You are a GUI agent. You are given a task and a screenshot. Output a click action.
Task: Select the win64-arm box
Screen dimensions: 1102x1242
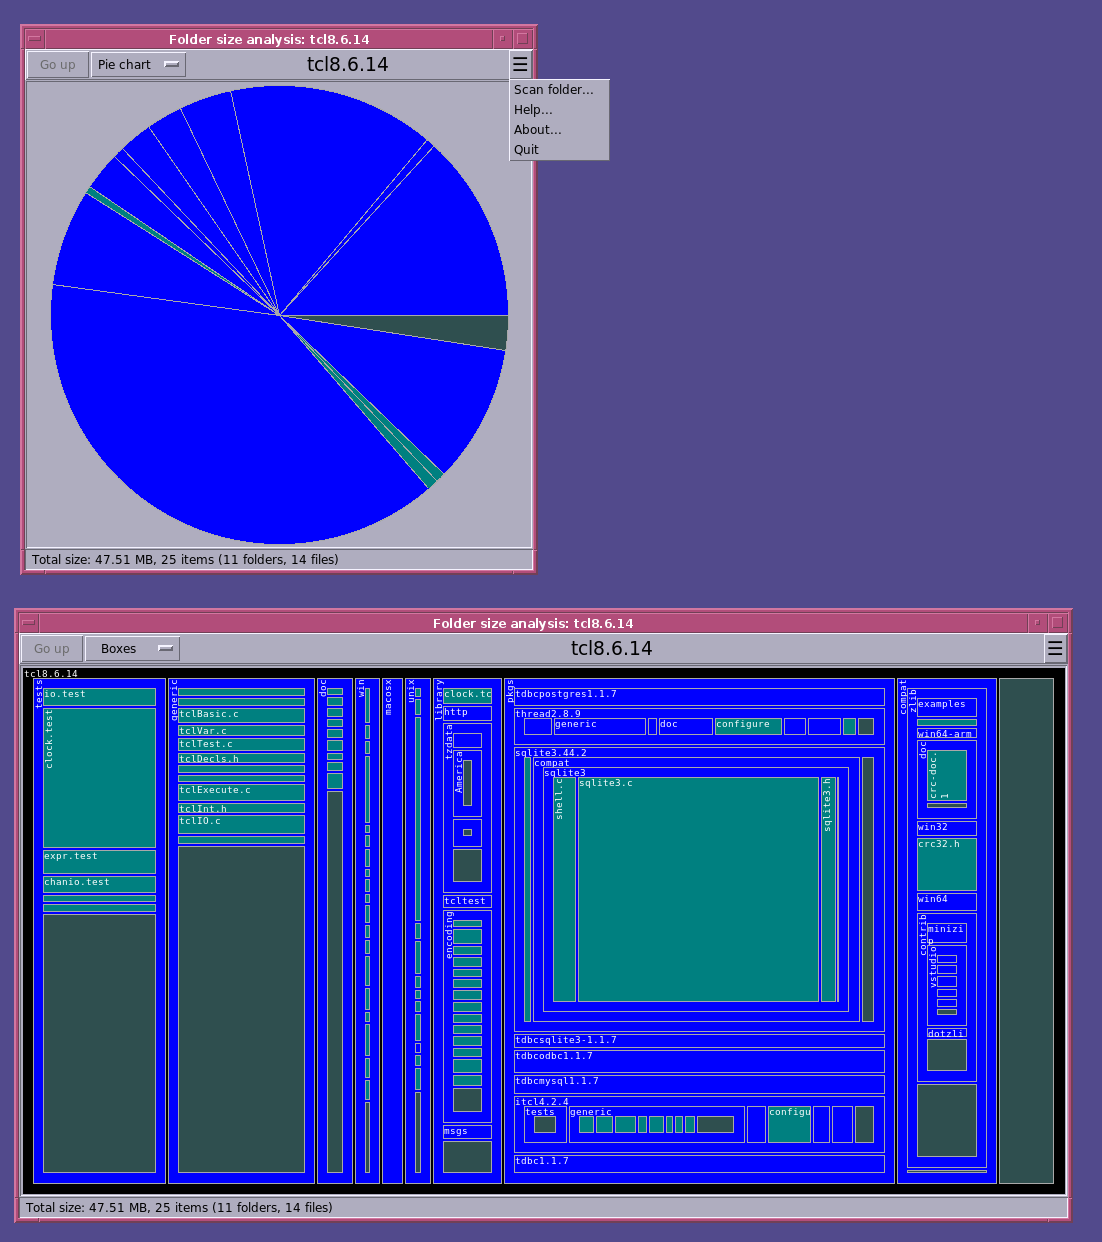(x=947, y=734)
